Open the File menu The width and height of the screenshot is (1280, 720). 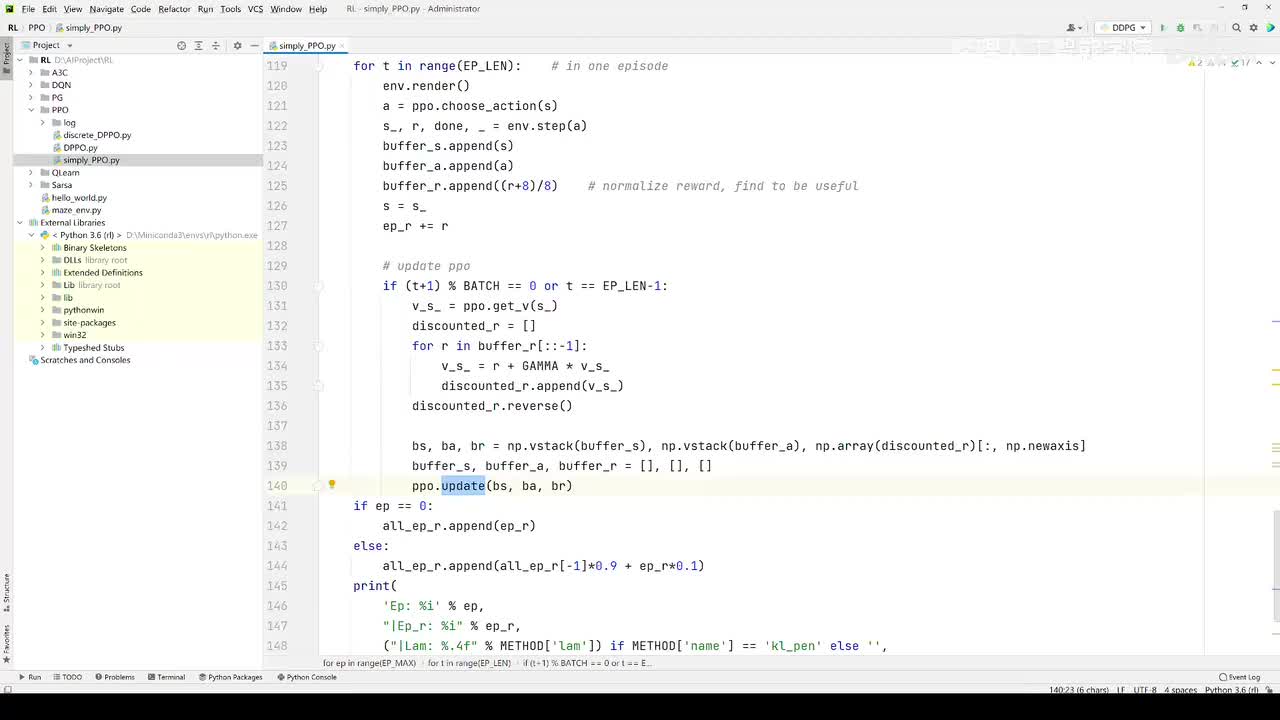[28, 9]
